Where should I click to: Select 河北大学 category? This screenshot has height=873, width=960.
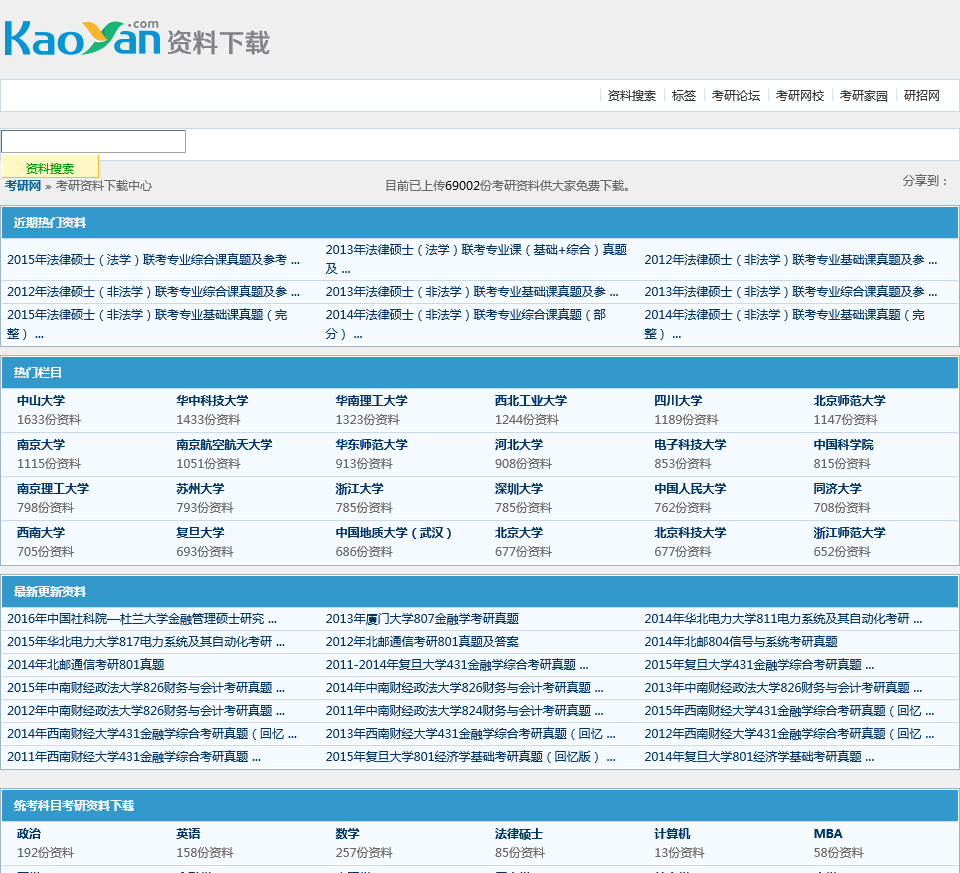(x=519, y=444)
